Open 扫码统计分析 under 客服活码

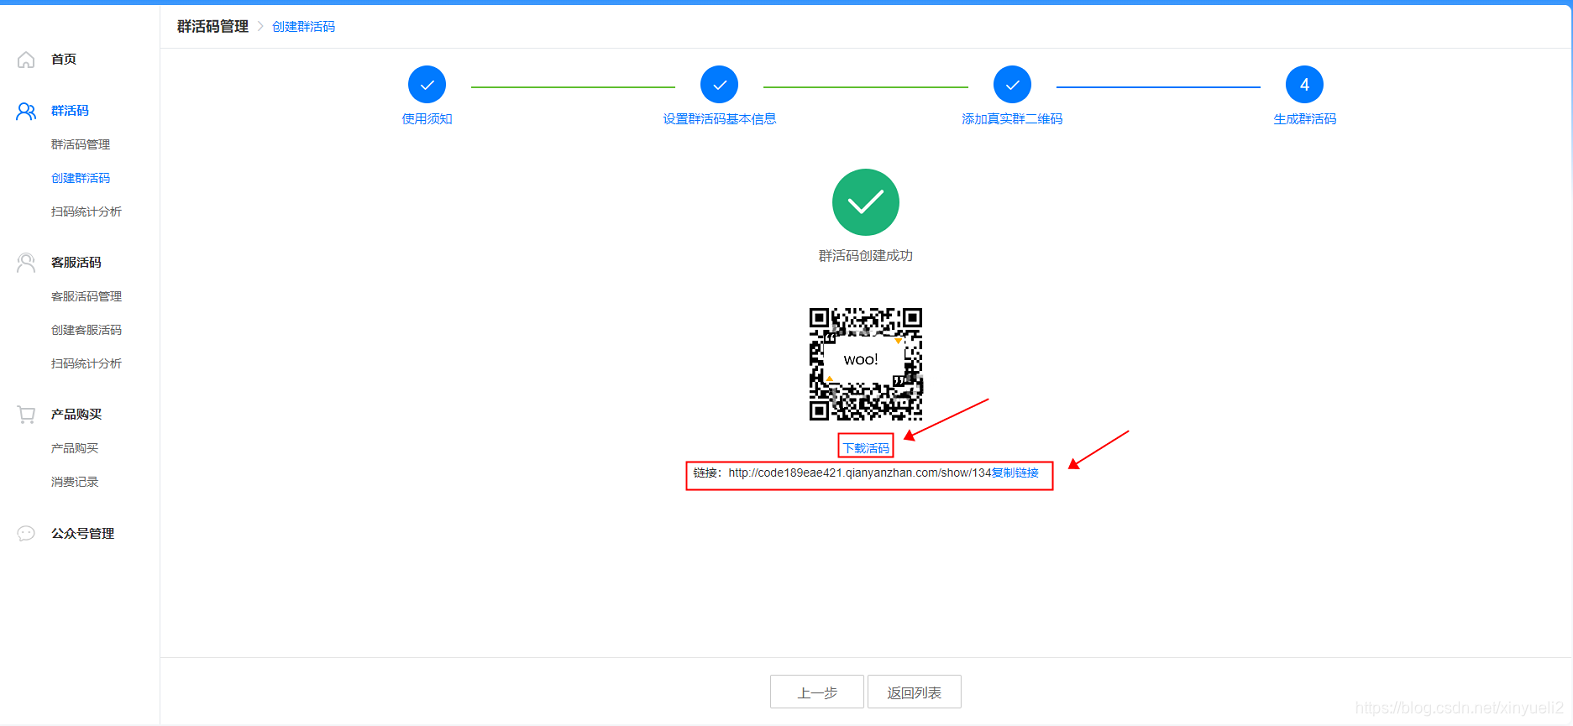[x=86, y=364]
